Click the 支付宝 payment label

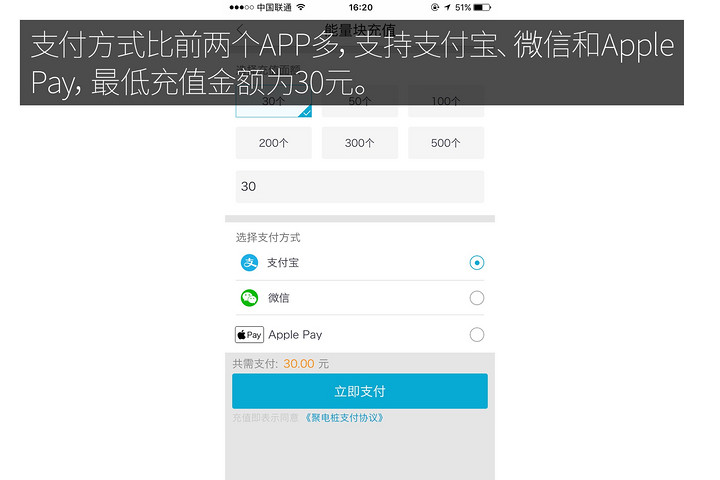click(283, 263)
